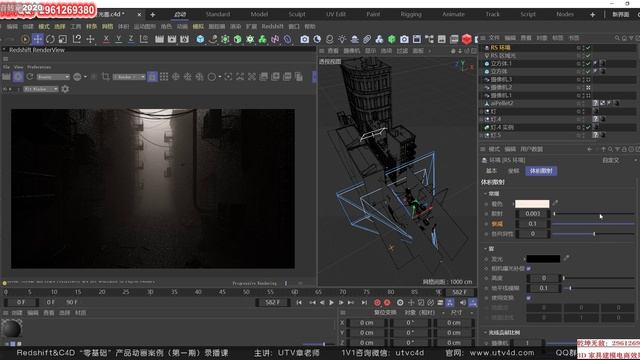
Task: Toggle enable checkmark for 立方体.1
Action: click(x=588, y=64)
